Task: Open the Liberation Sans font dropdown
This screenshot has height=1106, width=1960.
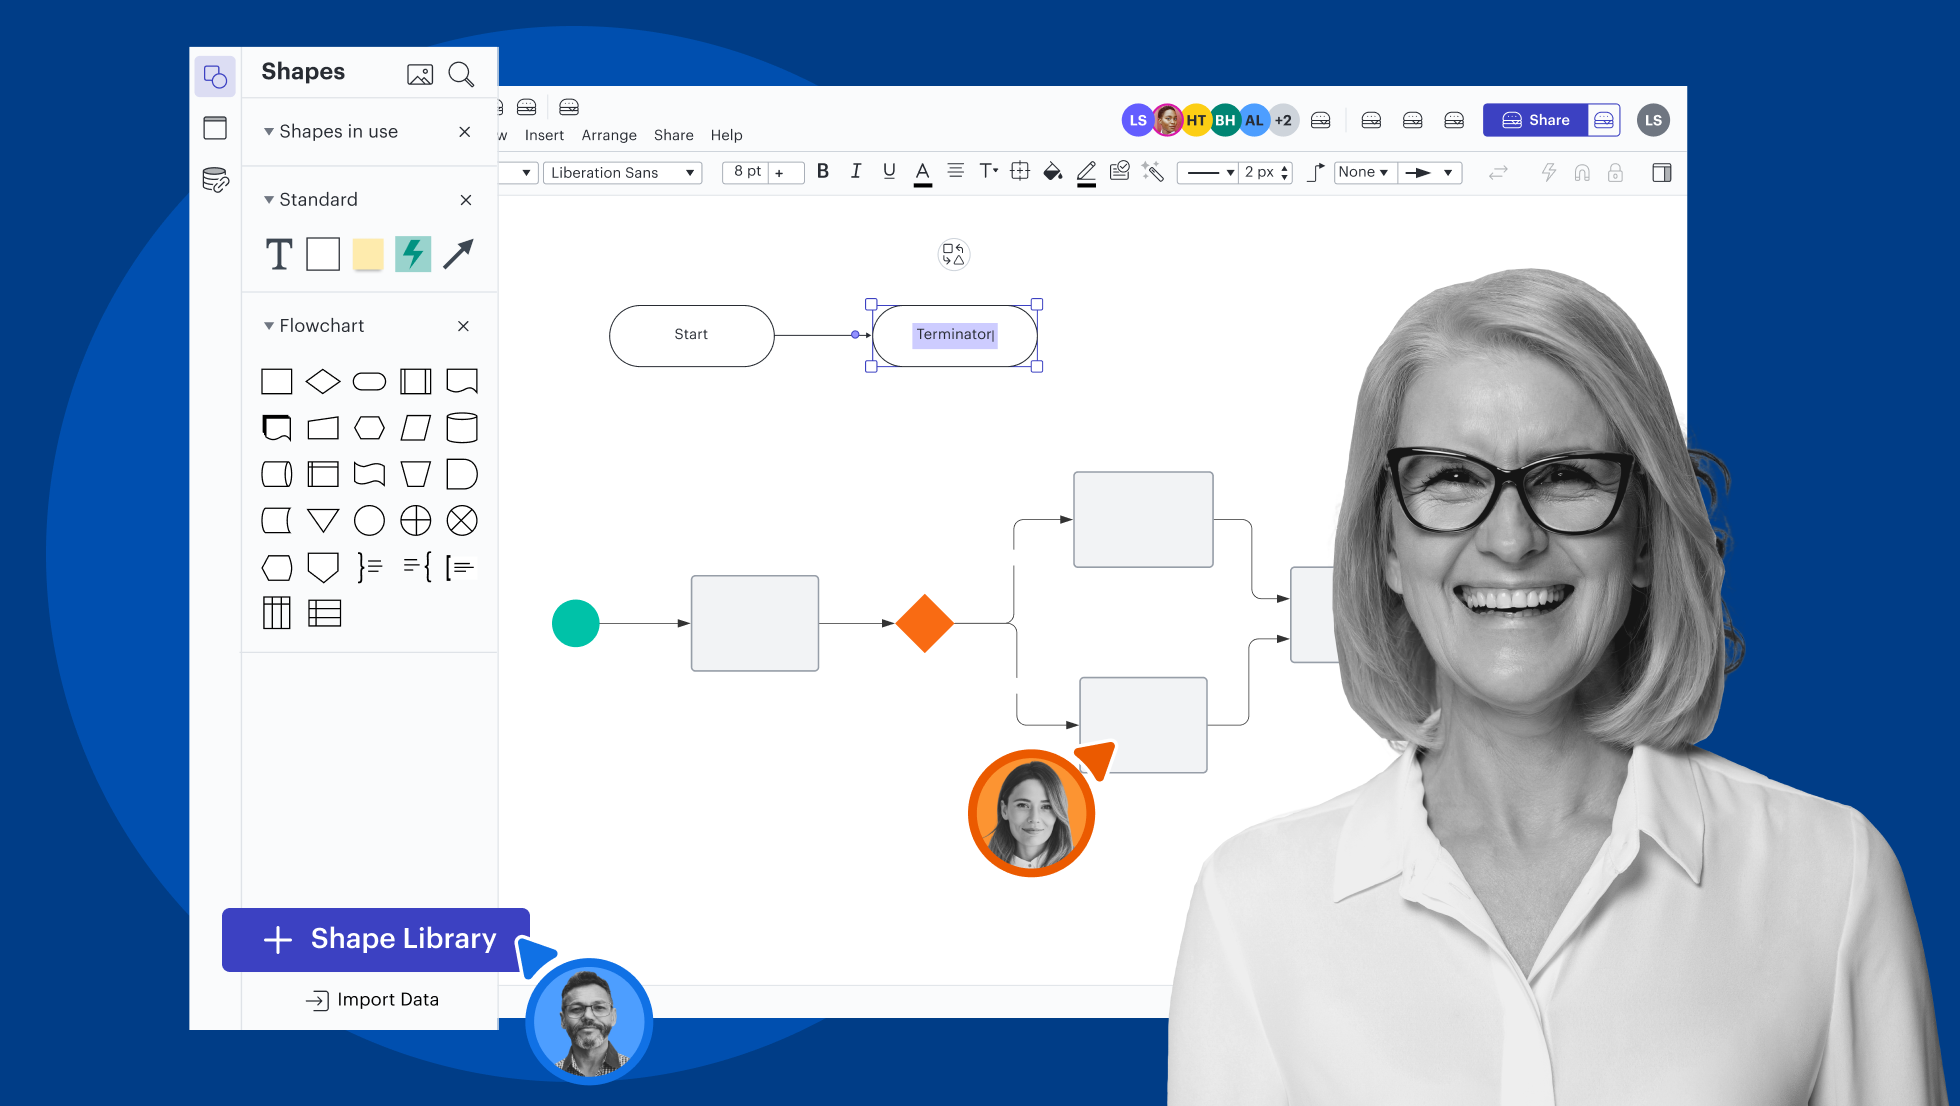Action: pyautogui.click(x=622, y=172)
